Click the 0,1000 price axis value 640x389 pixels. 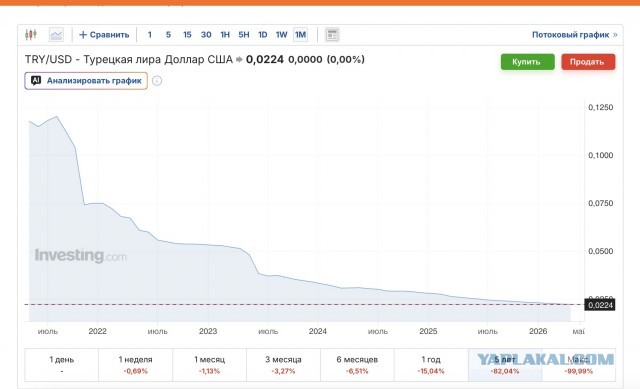point(600,155)
